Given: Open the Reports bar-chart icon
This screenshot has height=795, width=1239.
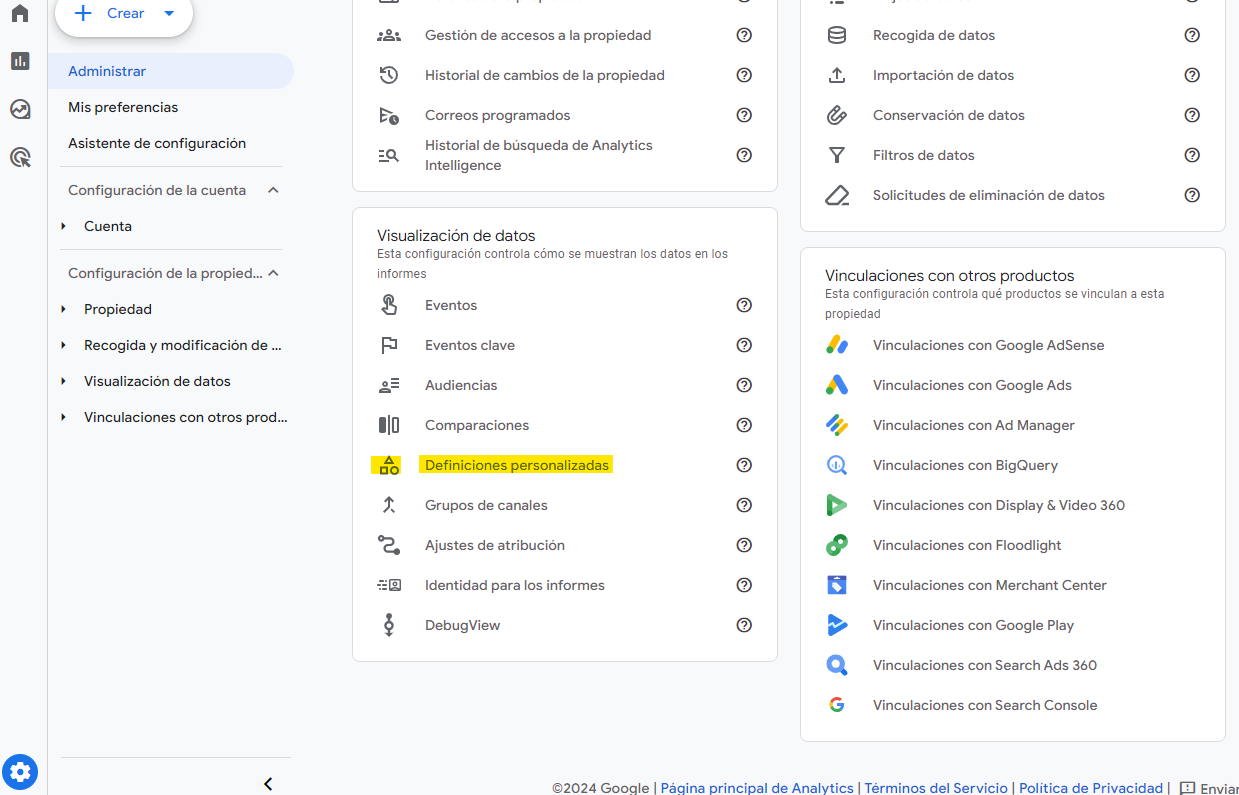Looking at the screenshot, I should coord(20,61).
